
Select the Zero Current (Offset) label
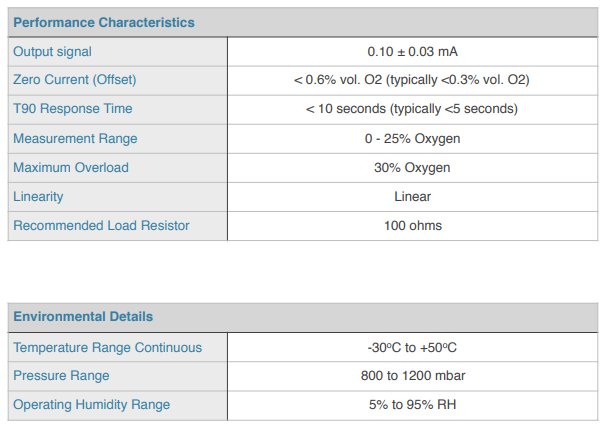point(75,80)
